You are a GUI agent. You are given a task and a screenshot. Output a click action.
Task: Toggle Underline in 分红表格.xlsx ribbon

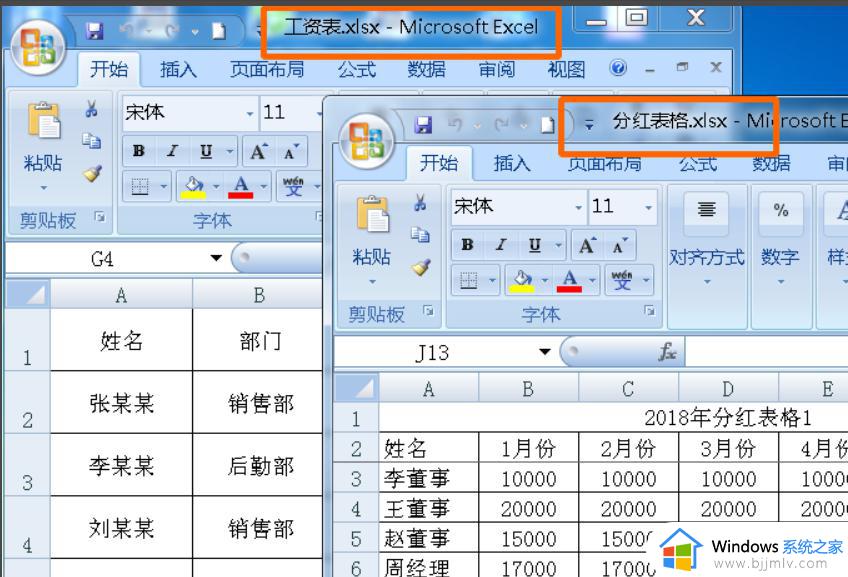(534, 245)
